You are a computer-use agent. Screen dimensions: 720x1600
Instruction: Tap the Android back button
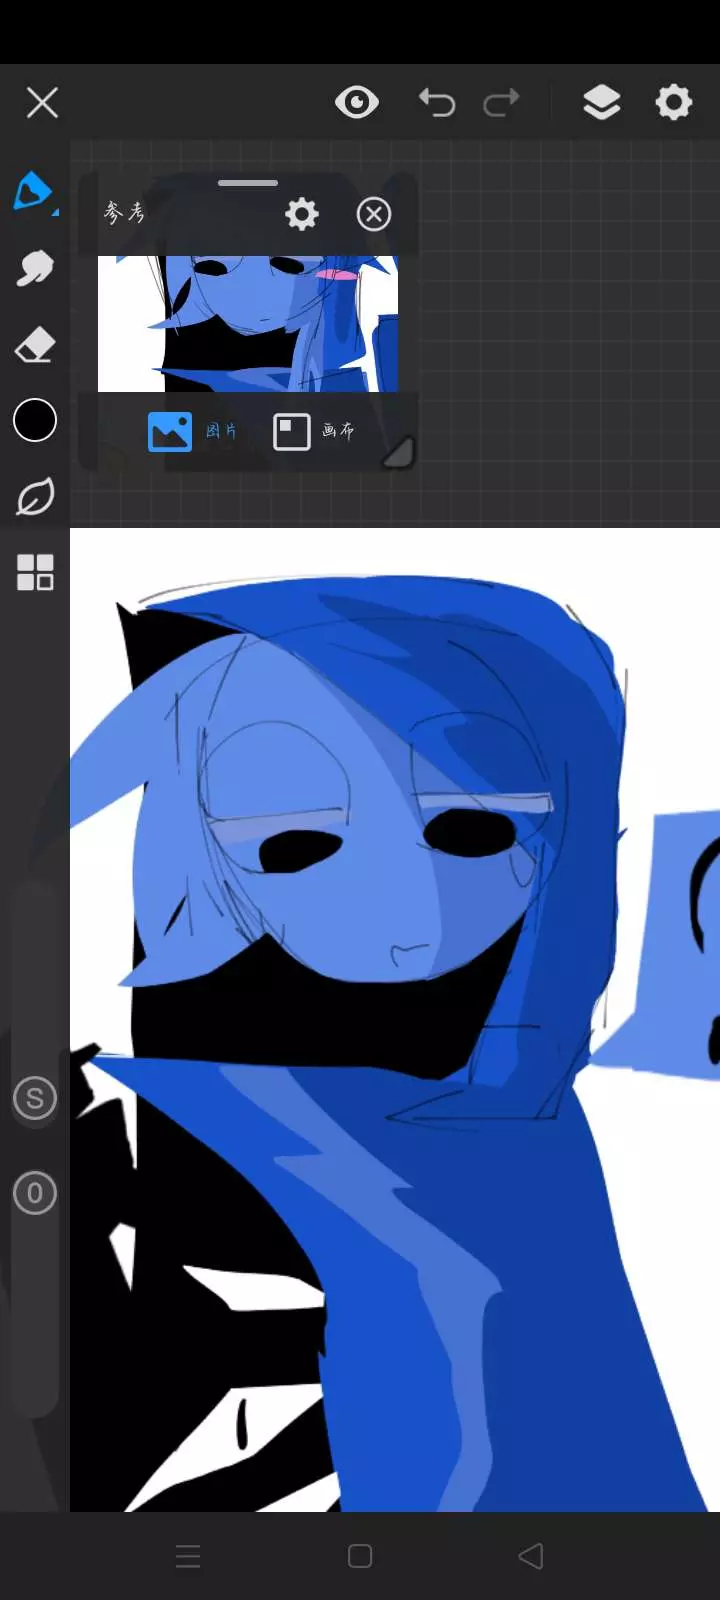[531, 1556]
